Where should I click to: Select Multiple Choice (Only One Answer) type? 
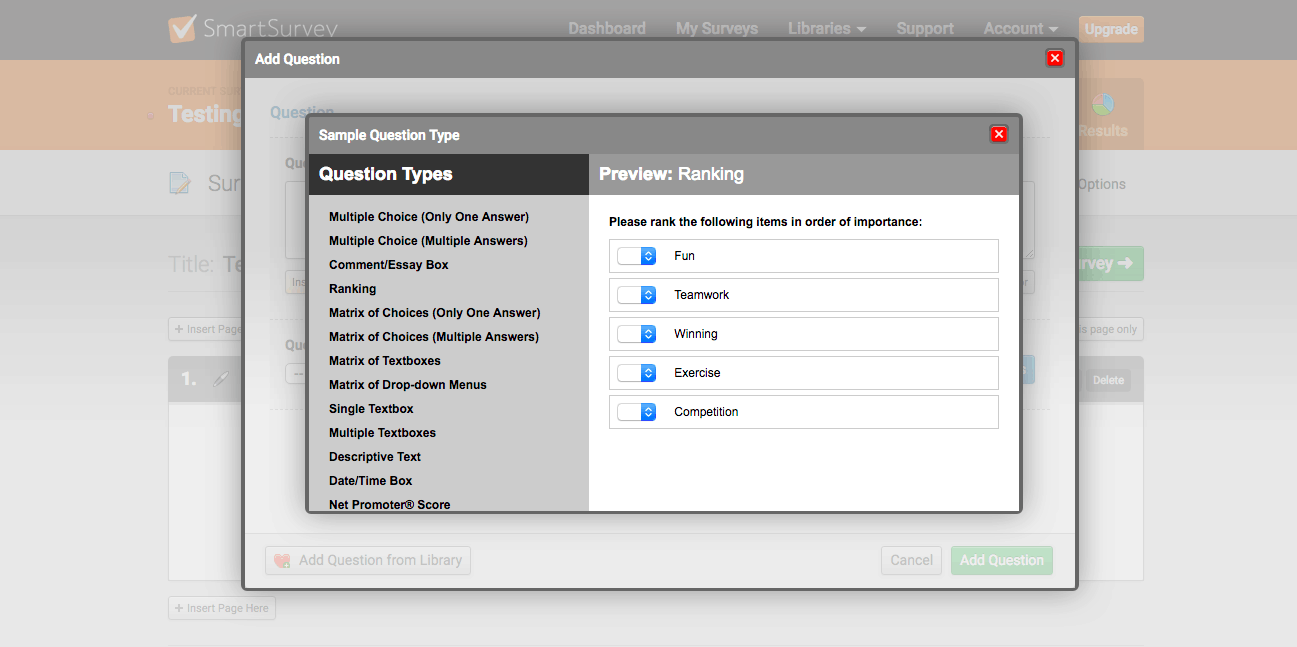click(x=429, y=217)
